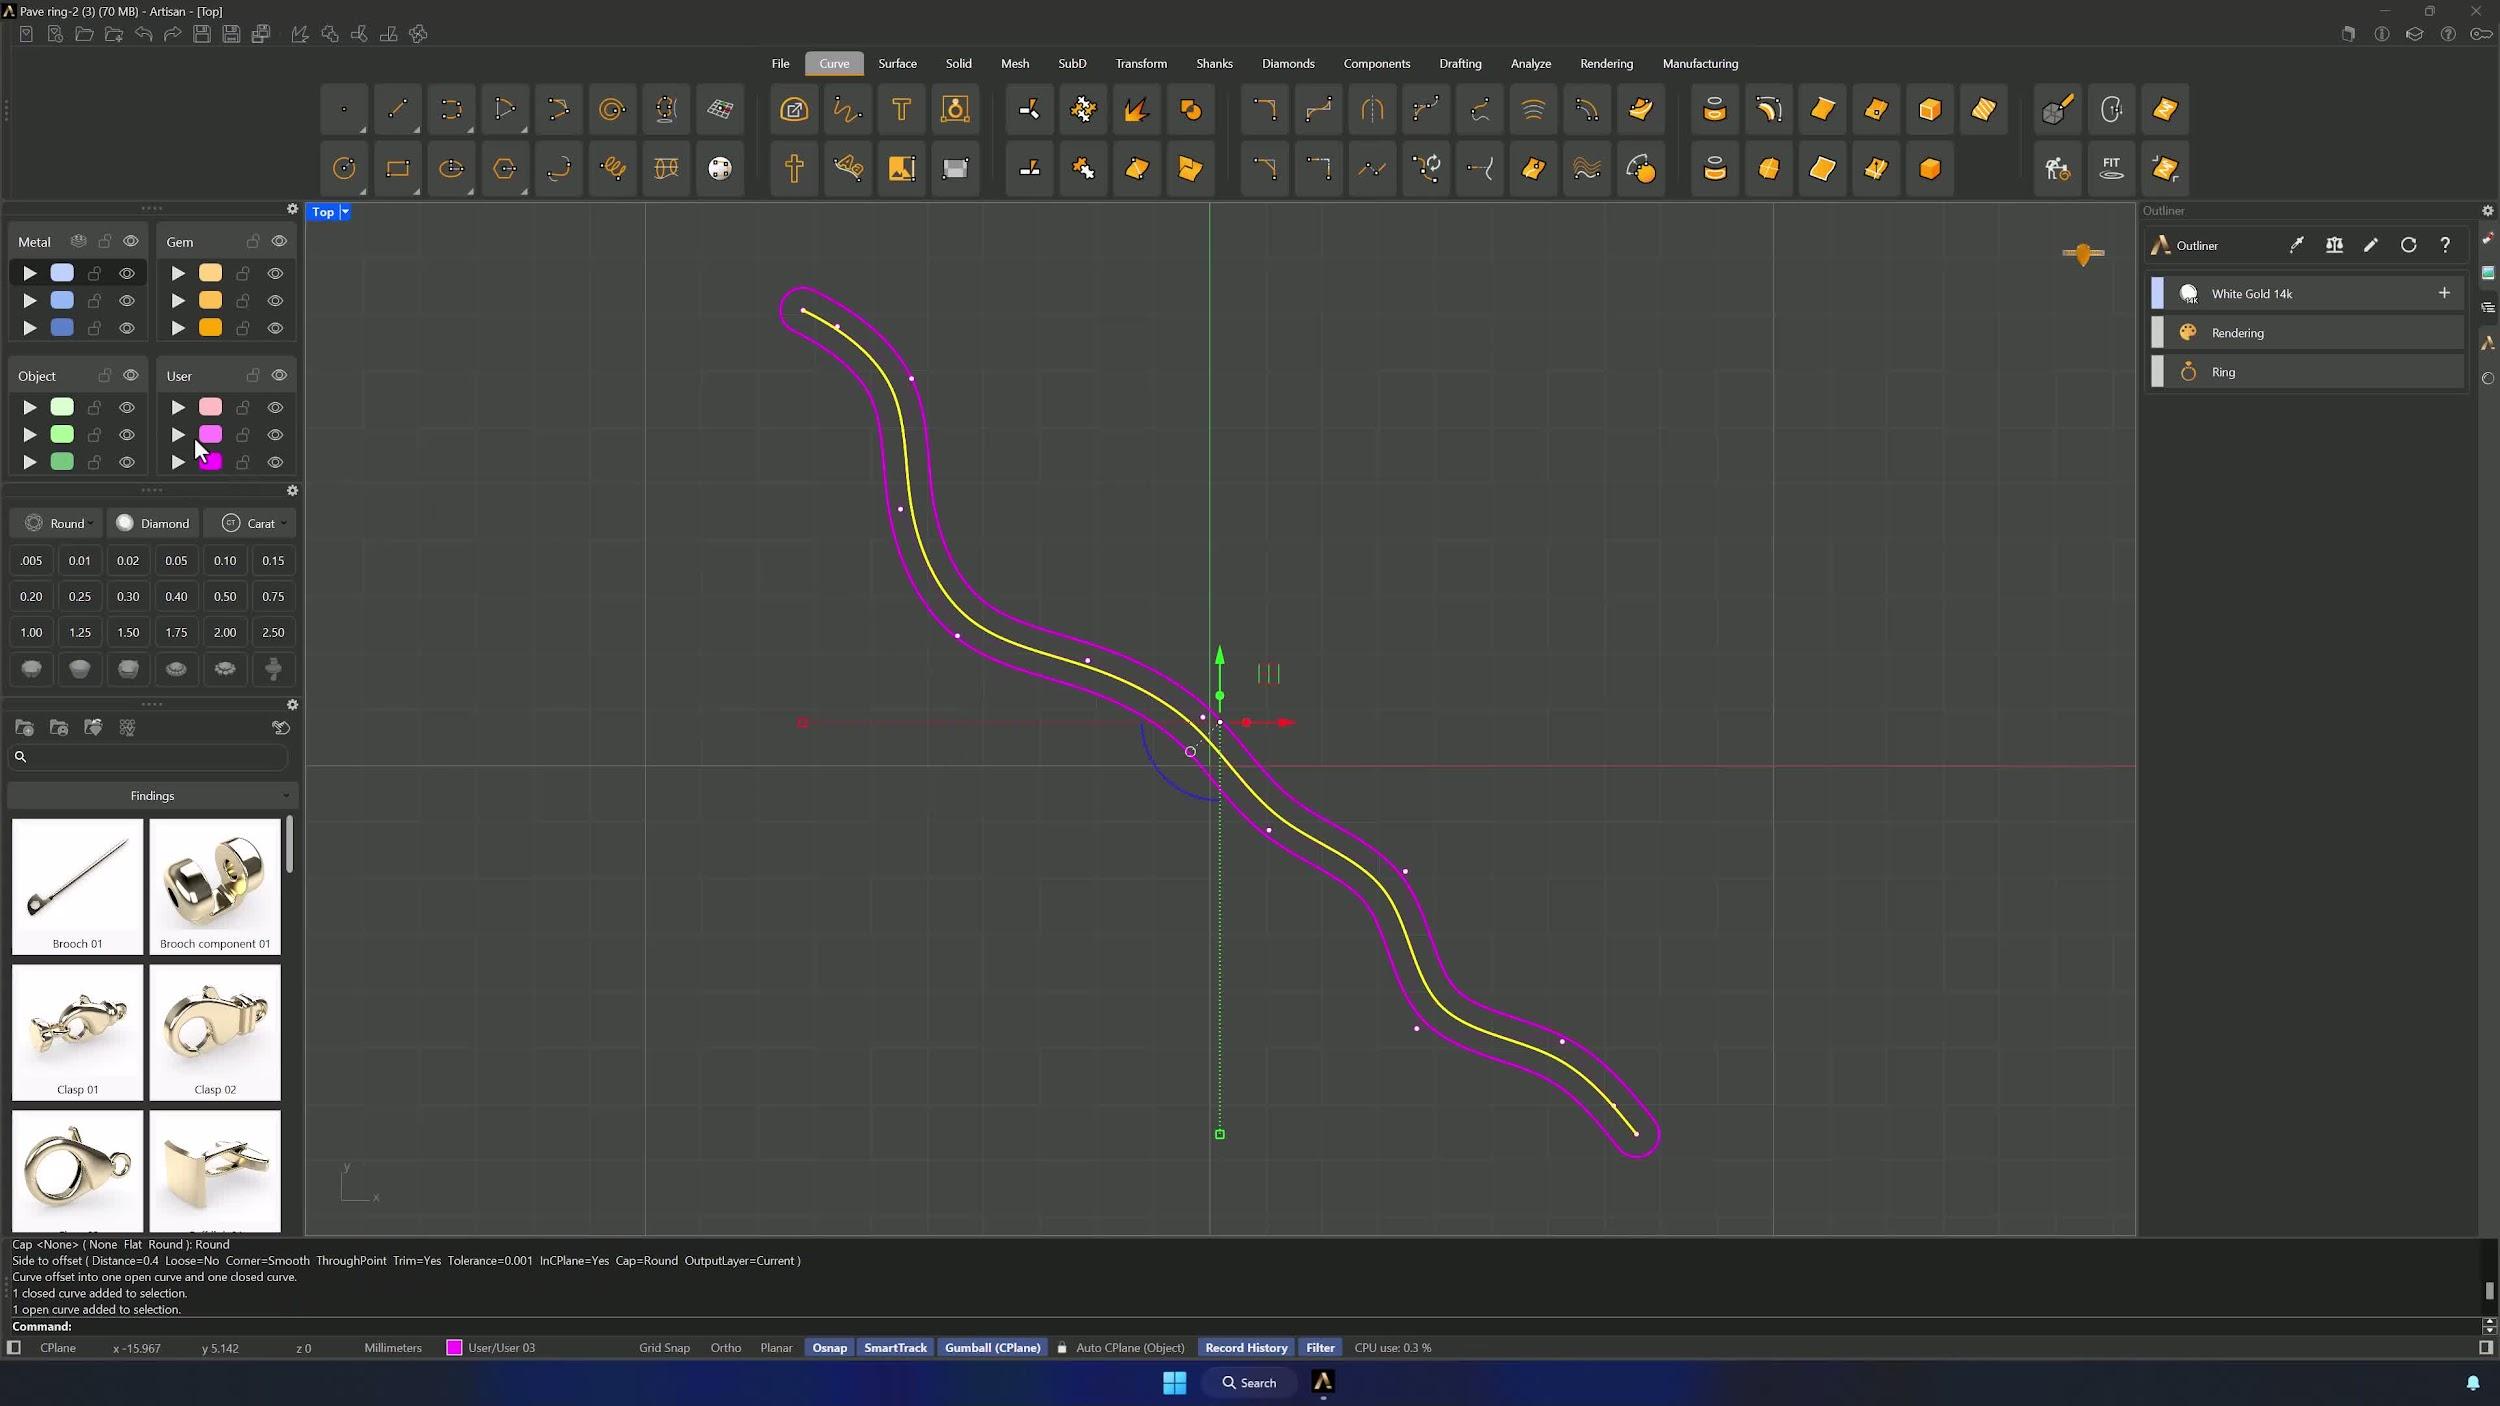Viewport: 2500px width, 1406px height.
Task: Select the circle curve tool
Action: pos(344,168)
